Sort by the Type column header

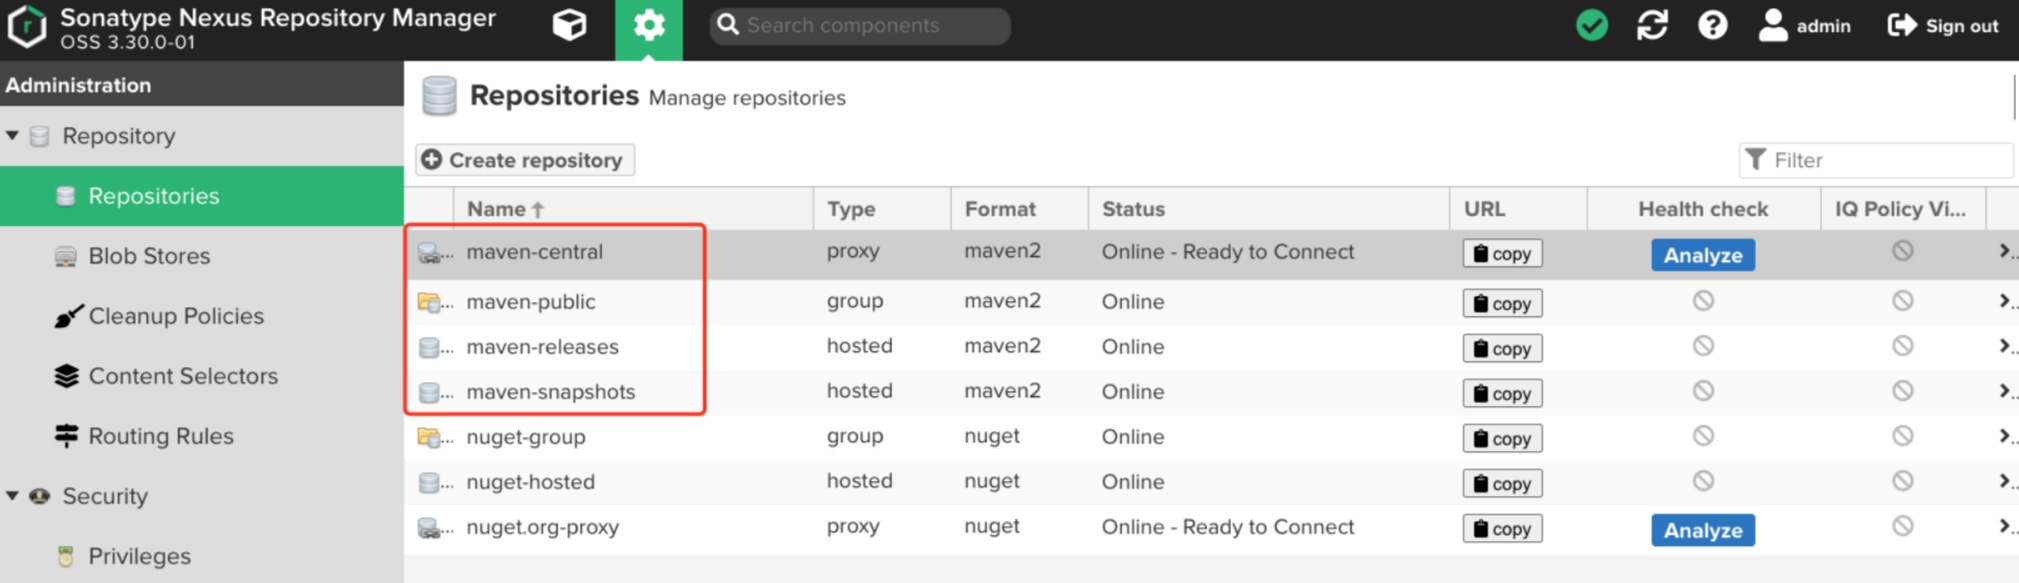click(882, 209)
